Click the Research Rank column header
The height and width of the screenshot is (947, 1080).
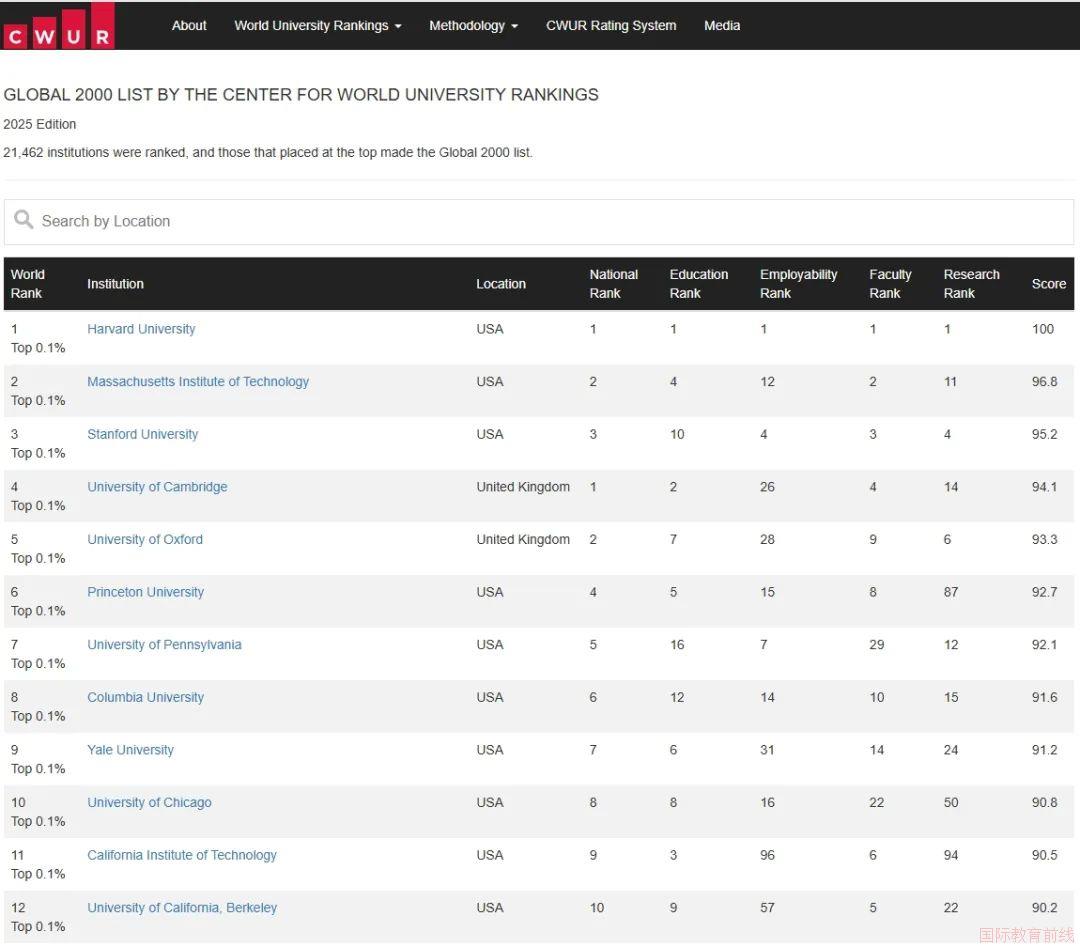[x=971, y=284]
